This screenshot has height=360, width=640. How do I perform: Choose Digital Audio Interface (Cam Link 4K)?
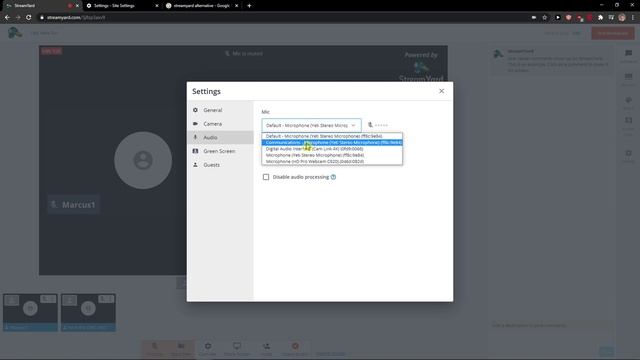click(332, 149)
